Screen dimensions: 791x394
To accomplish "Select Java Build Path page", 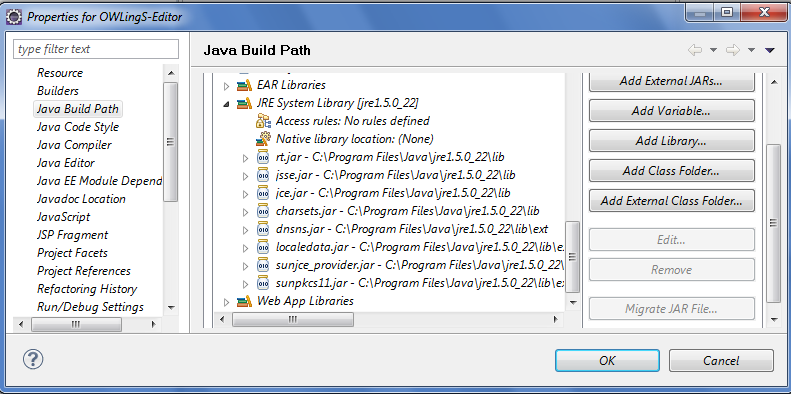I will coord(78,109).
